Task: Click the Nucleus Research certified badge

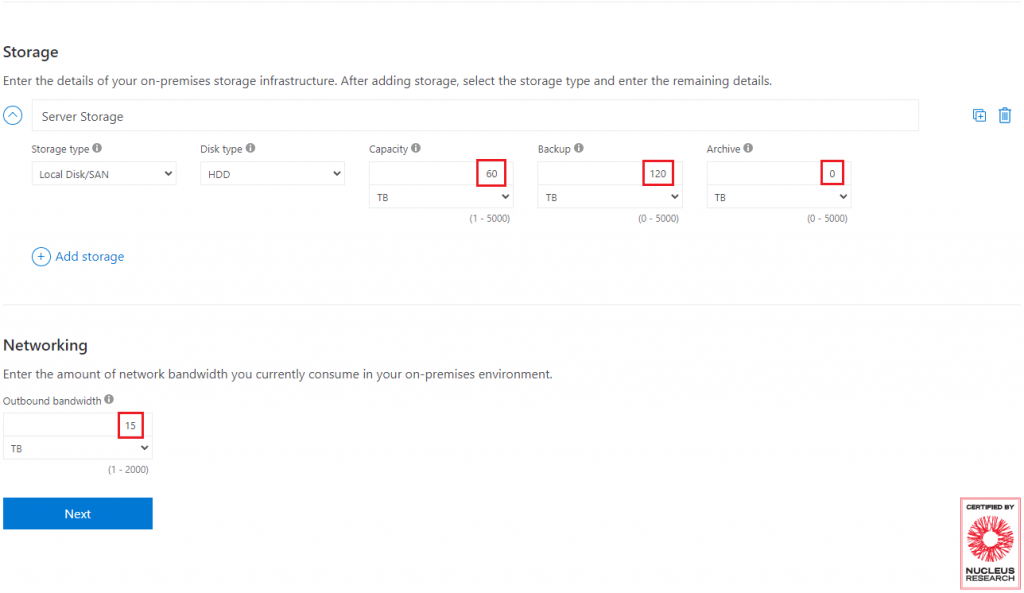Action: tap(990, 544)
